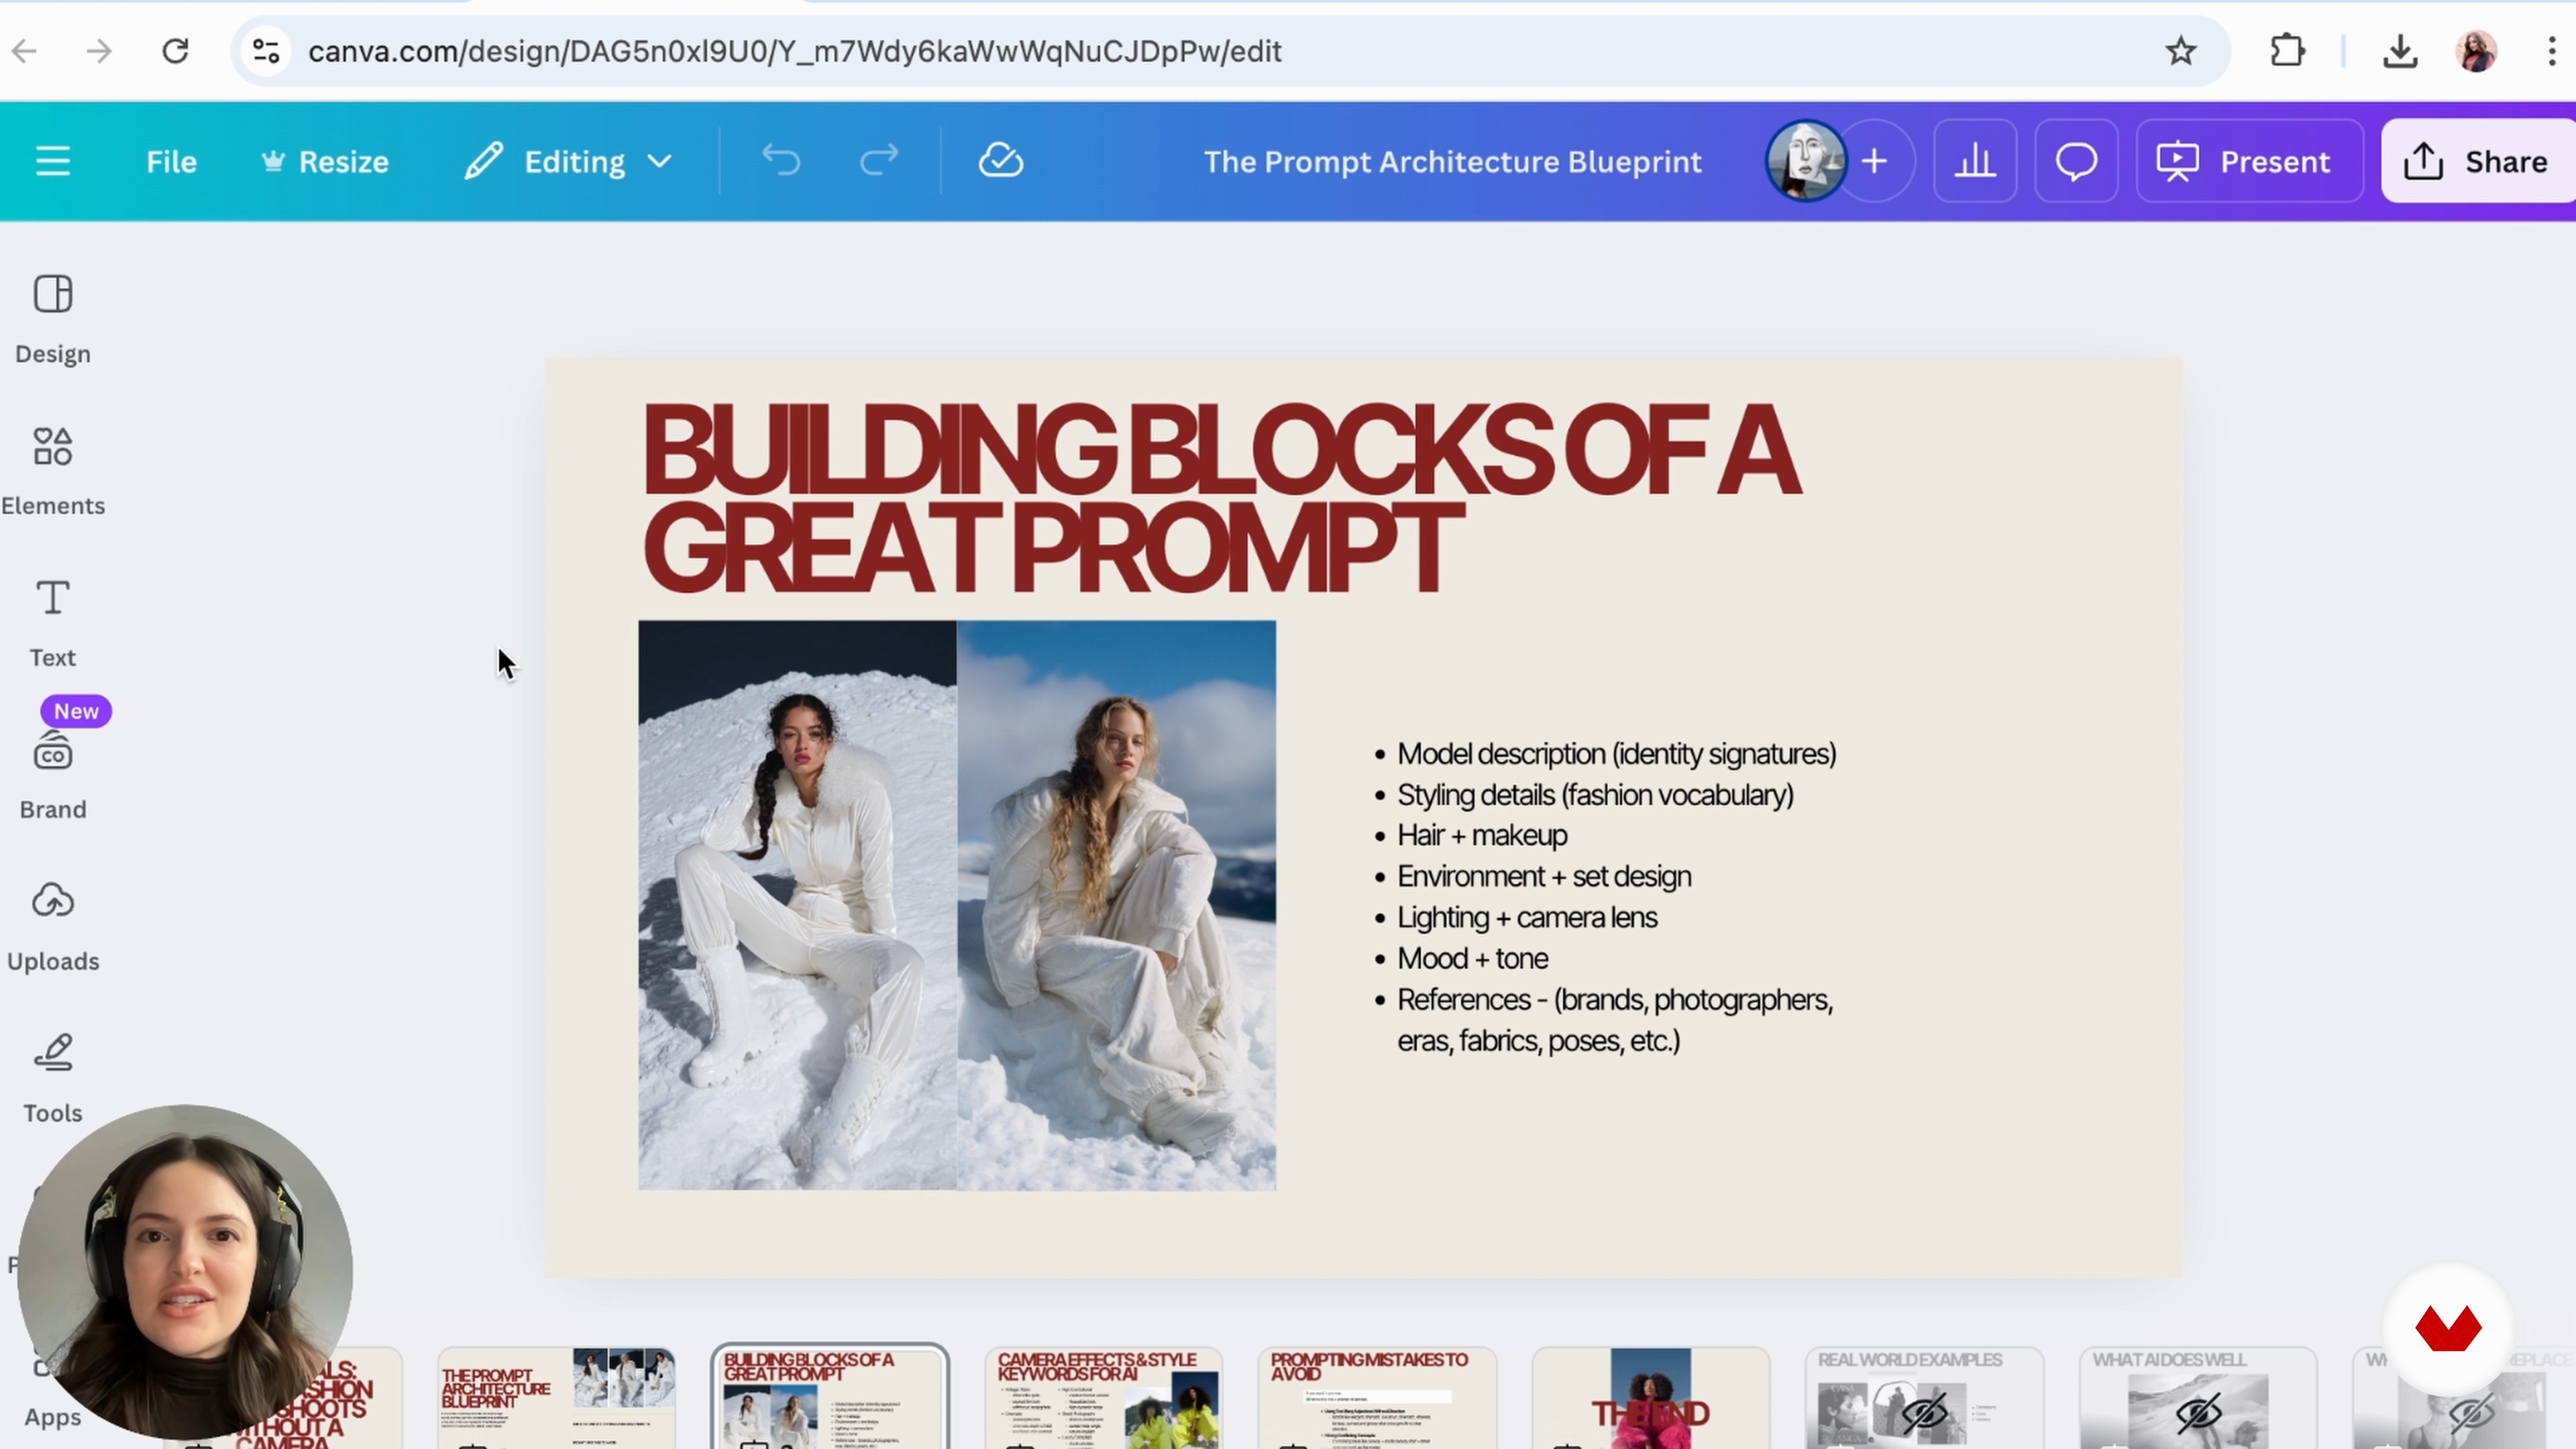The width and height of the screenshot is (2576, 1449).
Task: Open the File menu
Action: click(x=171, y=161)
